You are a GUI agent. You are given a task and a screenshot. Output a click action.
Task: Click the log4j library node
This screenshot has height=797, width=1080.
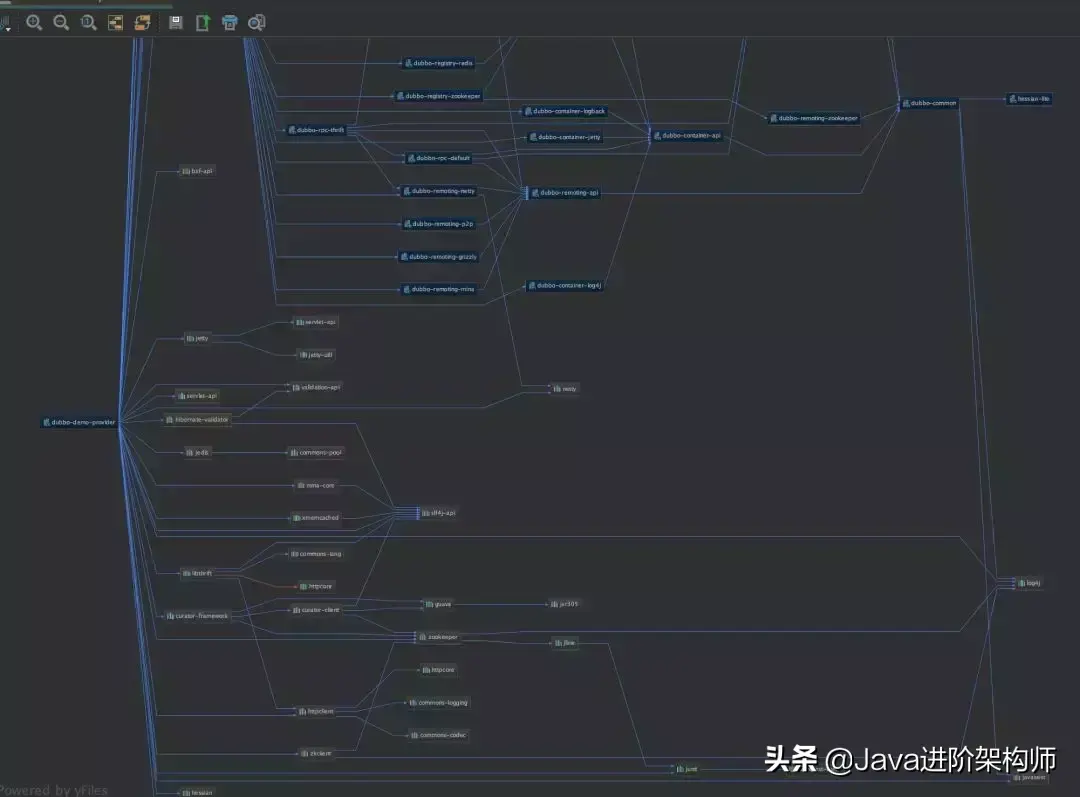pyautogui.click(x=1030, y=583)
